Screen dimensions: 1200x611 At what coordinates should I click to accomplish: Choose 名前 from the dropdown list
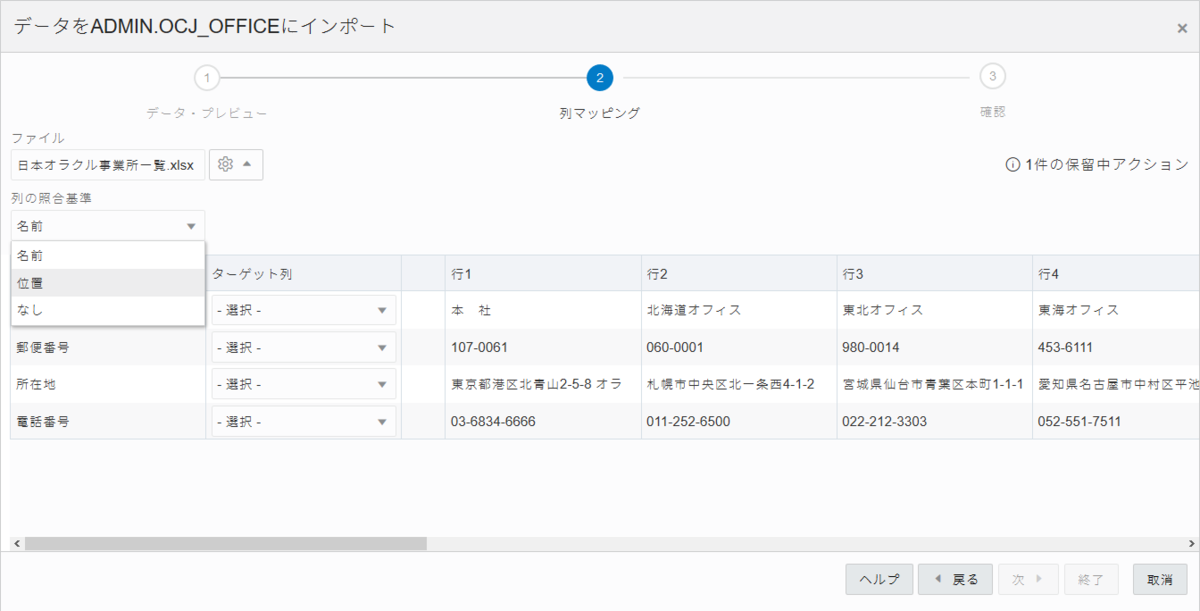pyautogui.click(x=108, y=256)
